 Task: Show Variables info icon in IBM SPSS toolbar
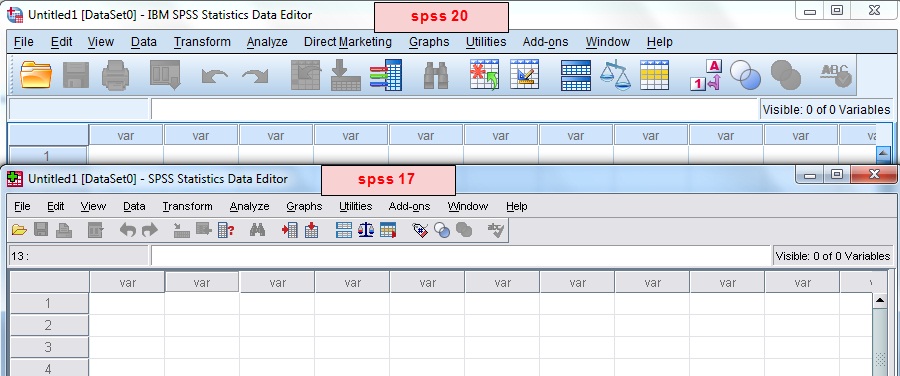point(386,75)
